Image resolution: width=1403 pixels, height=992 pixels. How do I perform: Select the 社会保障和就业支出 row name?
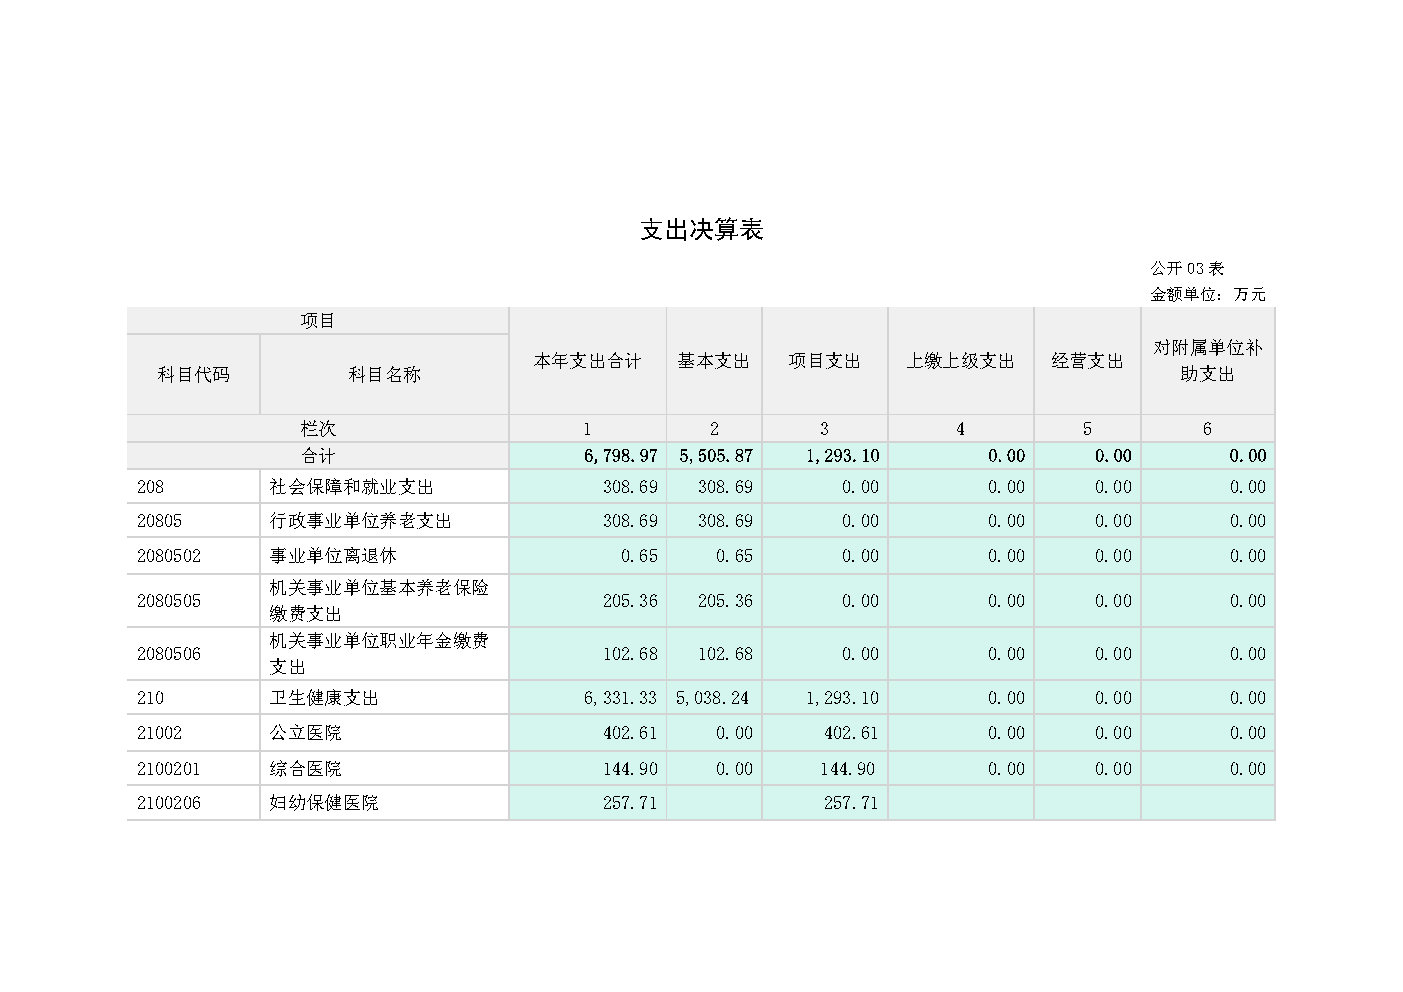[351, 487]
